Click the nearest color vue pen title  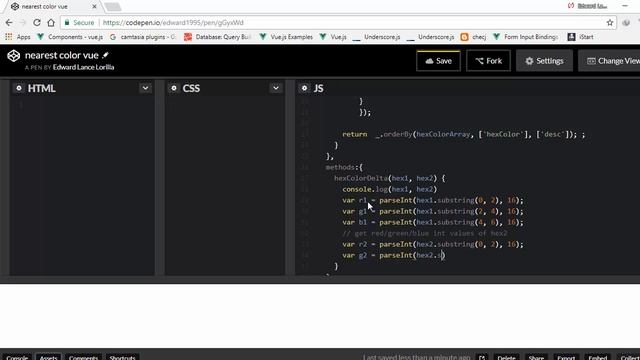(62, 55)
